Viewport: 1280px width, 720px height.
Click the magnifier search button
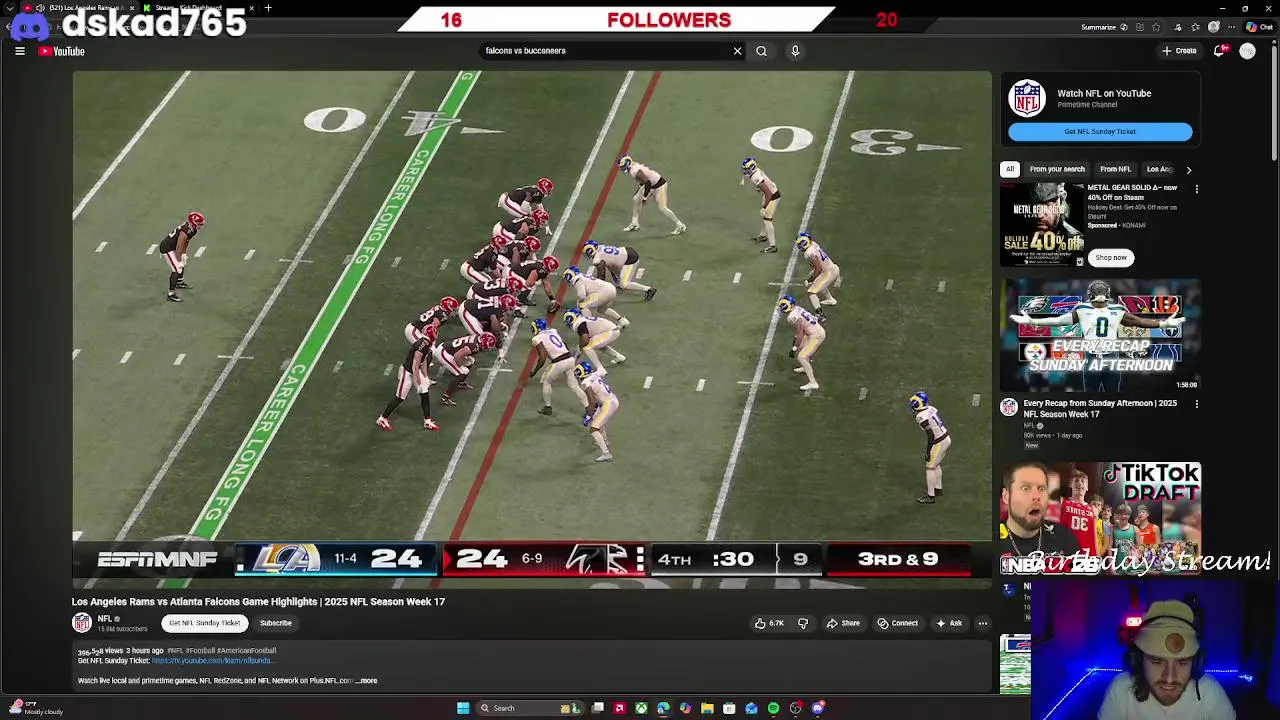pos(761,51)
